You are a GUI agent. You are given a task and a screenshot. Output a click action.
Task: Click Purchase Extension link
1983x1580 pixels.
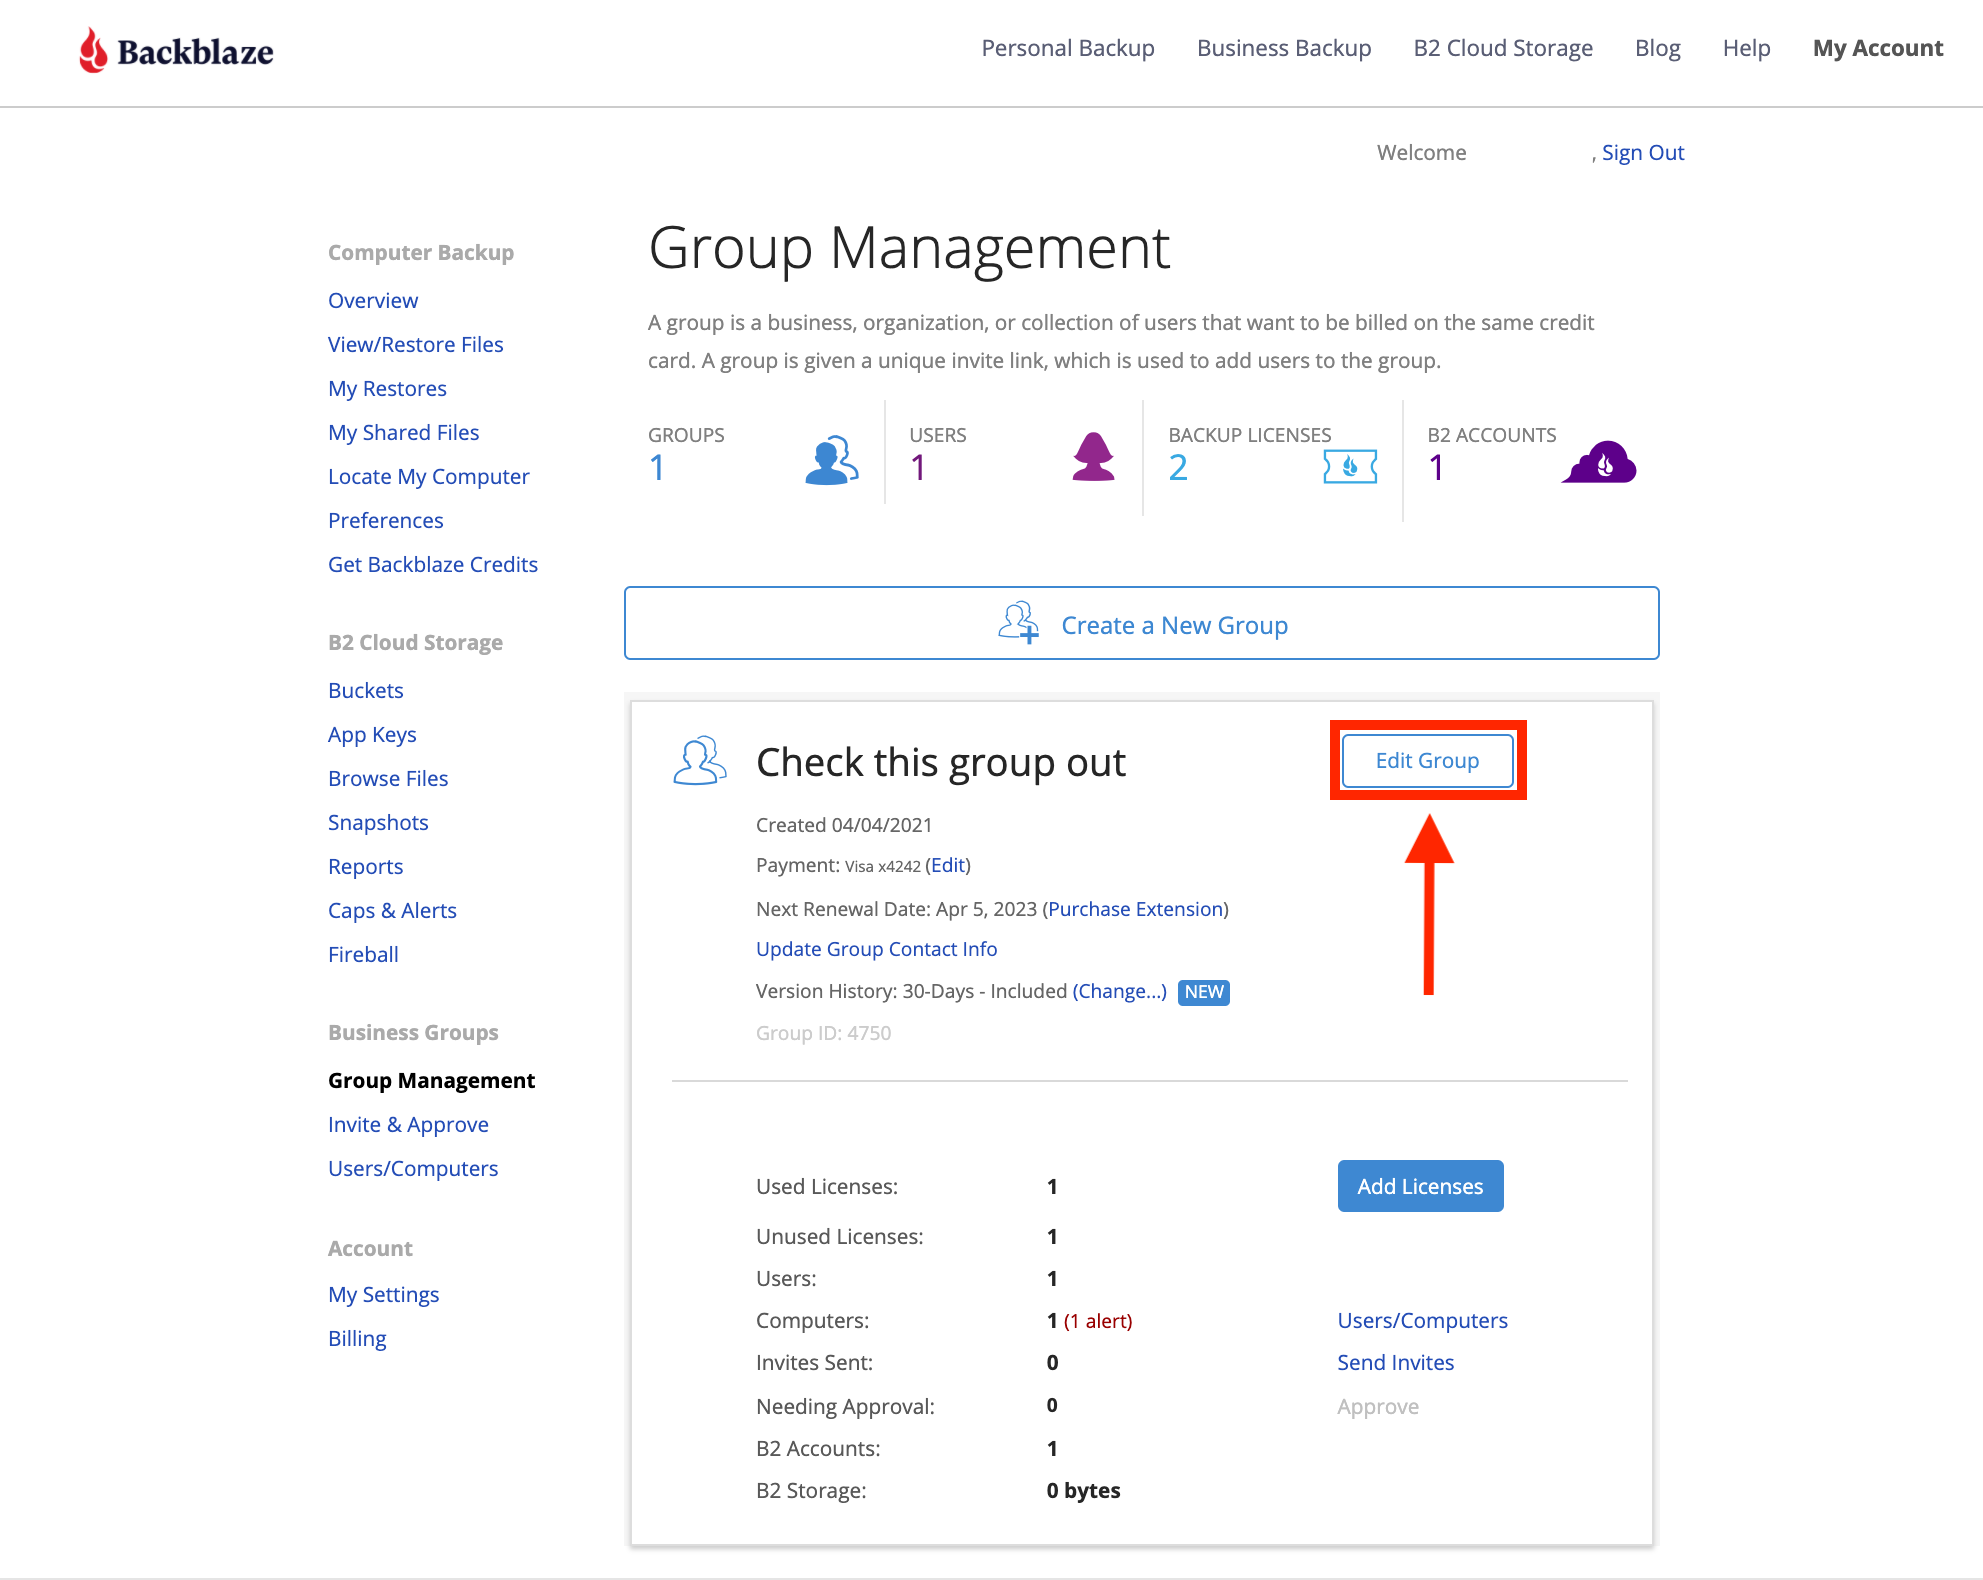(1135, 909)
